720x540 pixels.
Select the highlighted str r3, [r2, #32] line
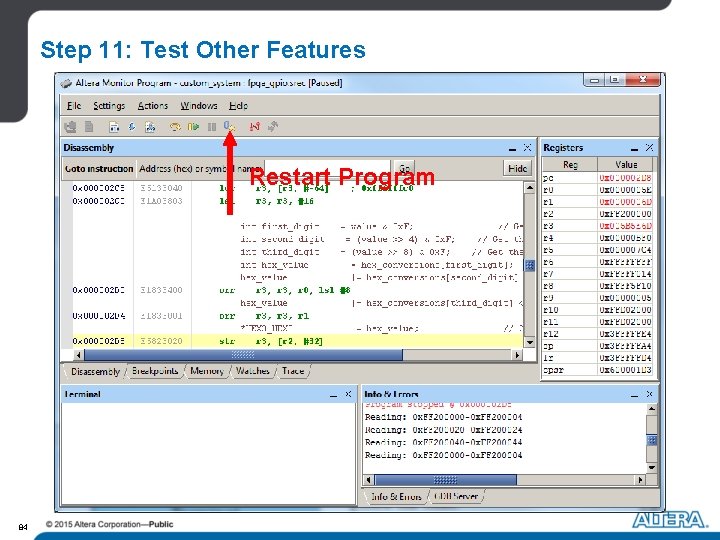[x=298, y=341]
